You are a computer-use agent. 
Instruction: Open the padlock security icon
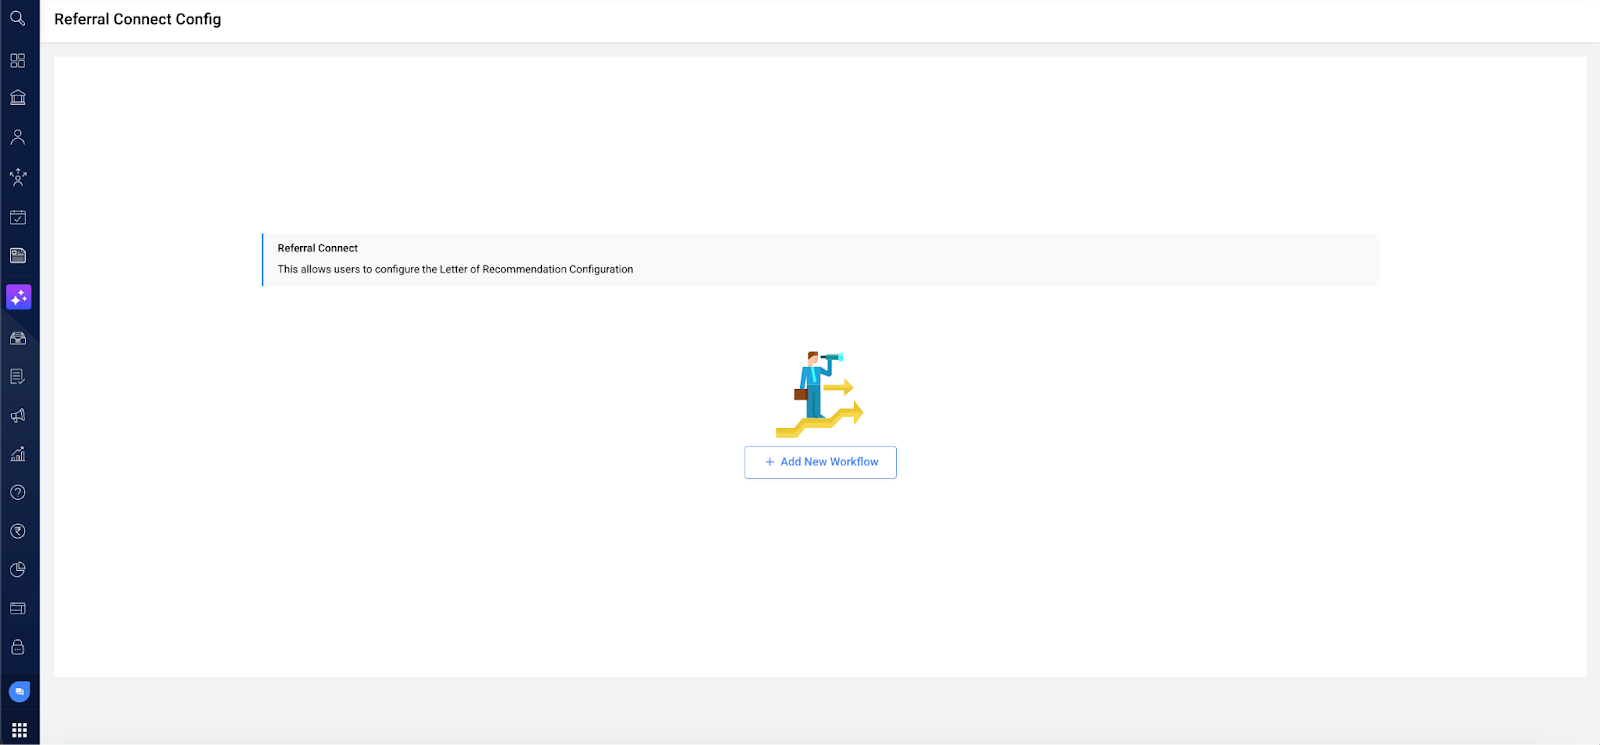coord(18,647)
